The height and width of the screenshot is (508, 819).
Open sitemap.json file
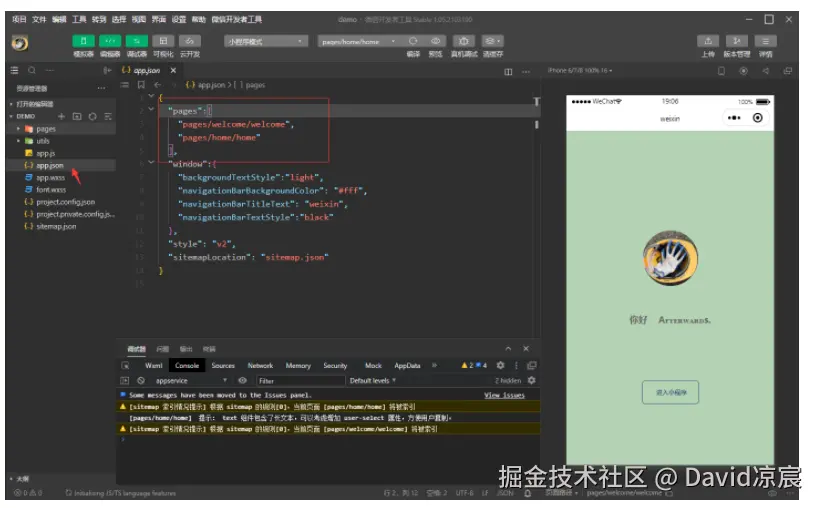[56, 227]
